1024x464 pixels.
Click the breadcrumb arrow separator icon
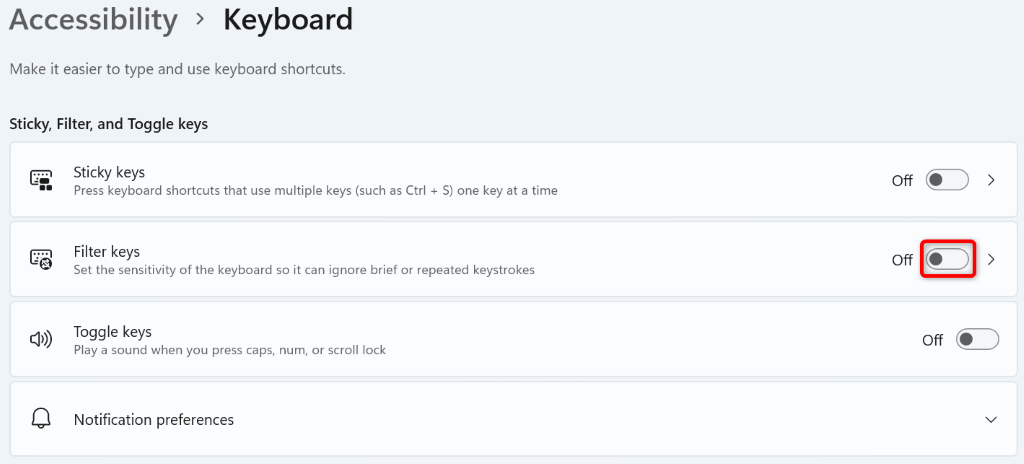pyautogui.click(x=200, y=20)
